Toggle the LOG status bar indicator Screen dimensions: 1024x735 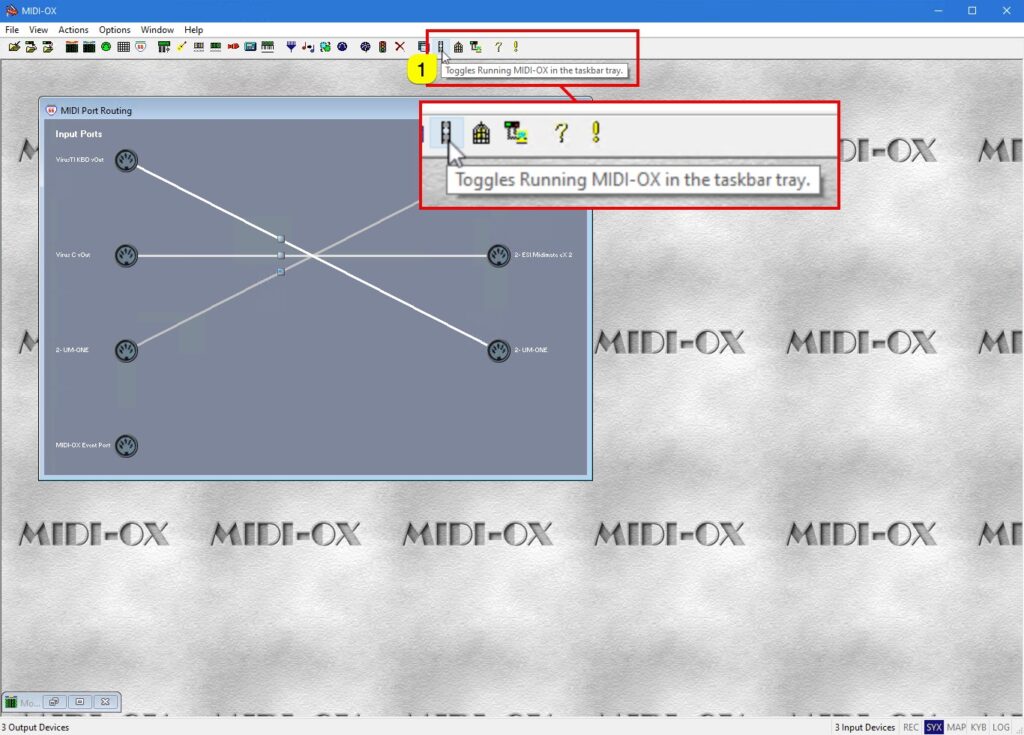click(1000, 727)
